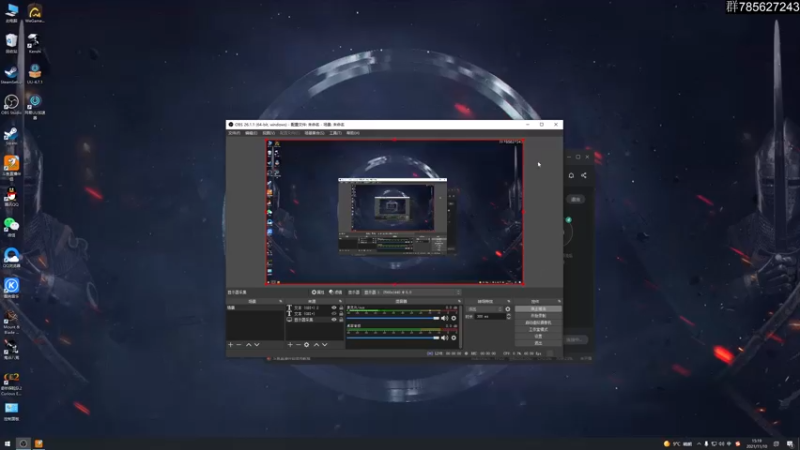The image size is (800, 450).
Task: Add a new source with the plus icon
Action: click(290, 345)
